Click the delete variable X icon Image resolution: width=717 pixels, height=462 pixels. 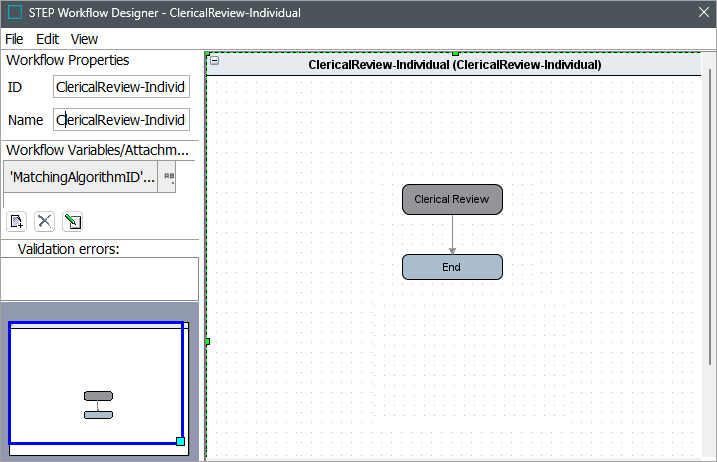(x=44, y=221)
